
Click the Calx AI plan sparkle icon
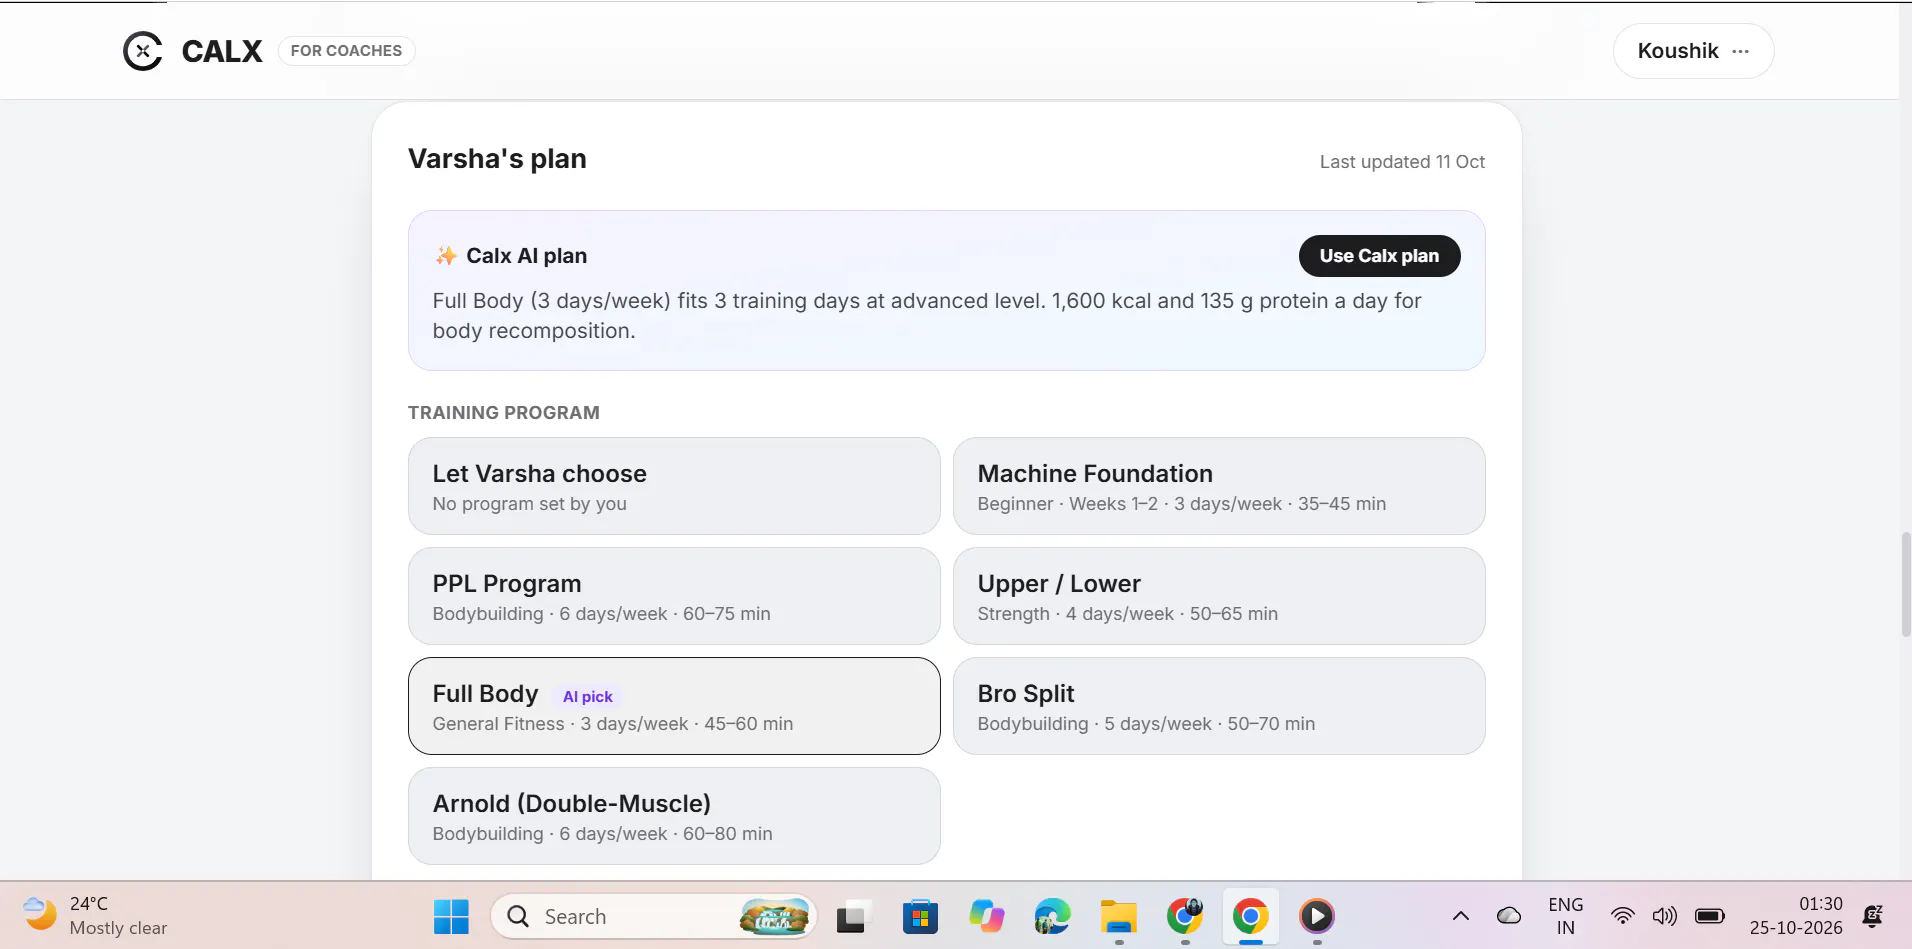[446, 256]
